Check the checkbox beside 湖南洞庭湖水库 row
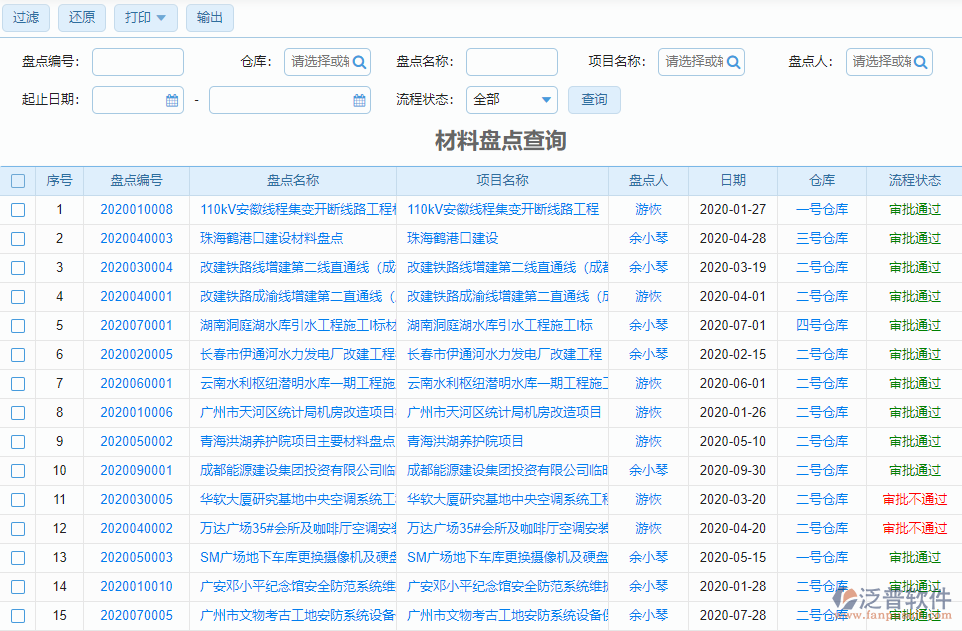The image size is (962, 631). [x=18, y=325]
